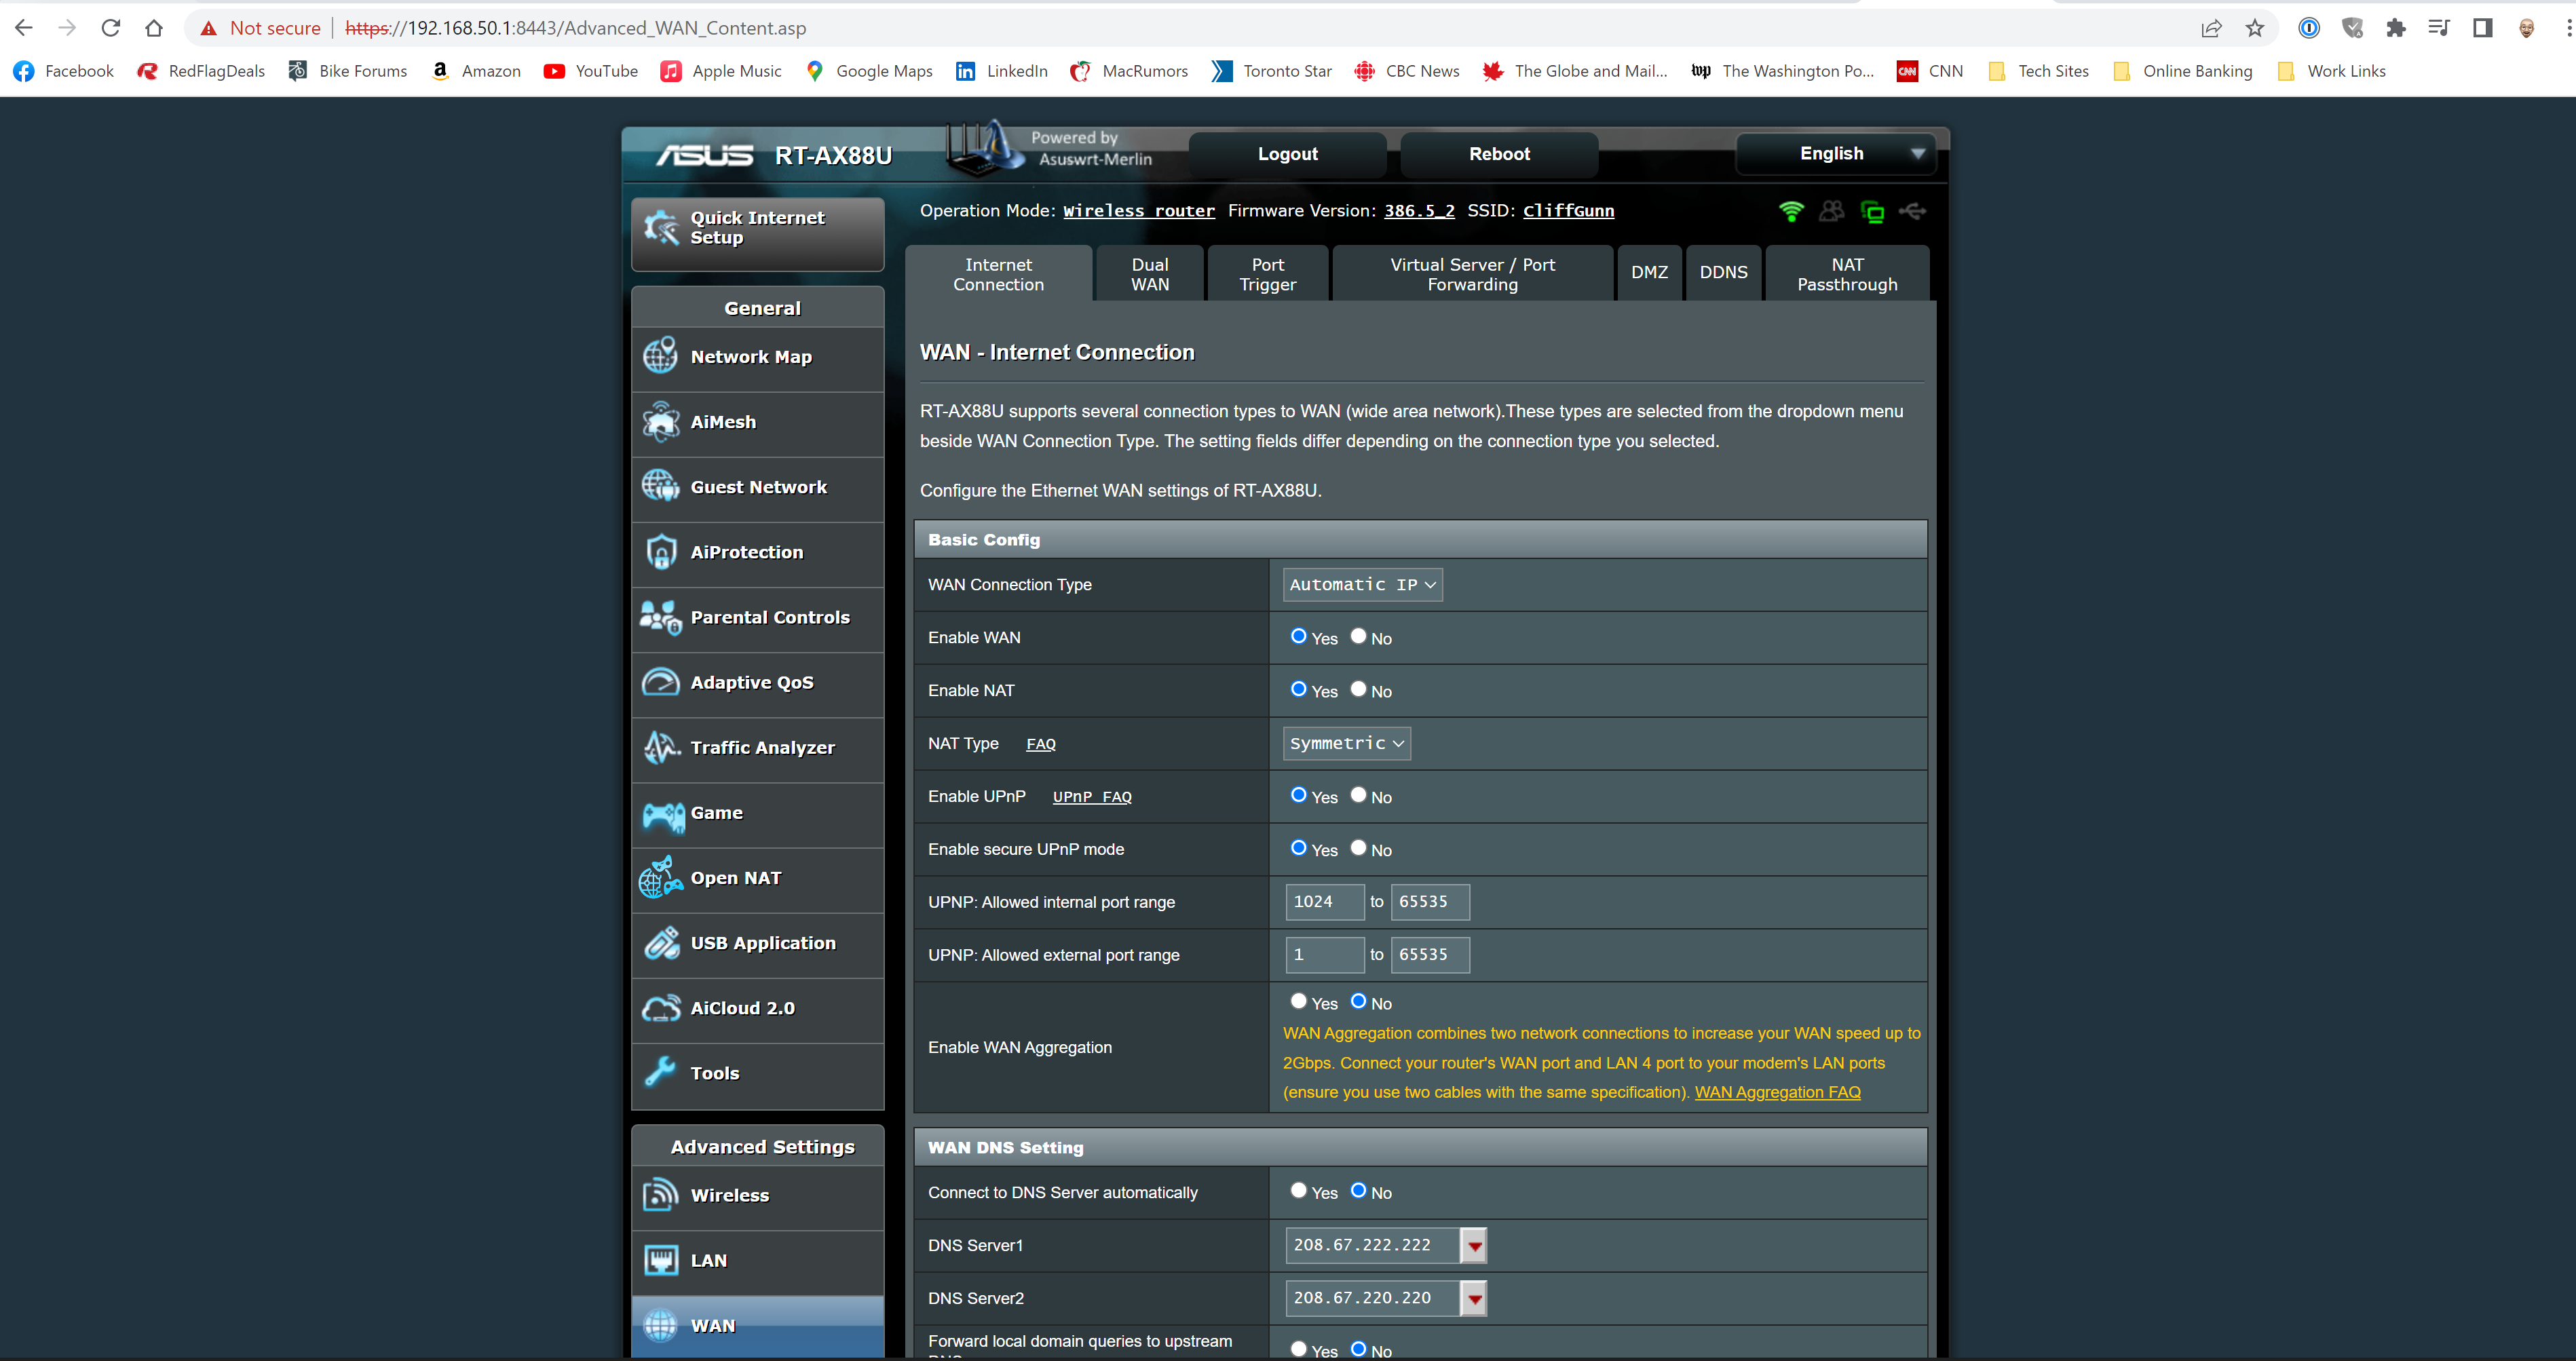
Task: Expand the DNS Server1 preset list arrow
Action: (1473, 1246)
